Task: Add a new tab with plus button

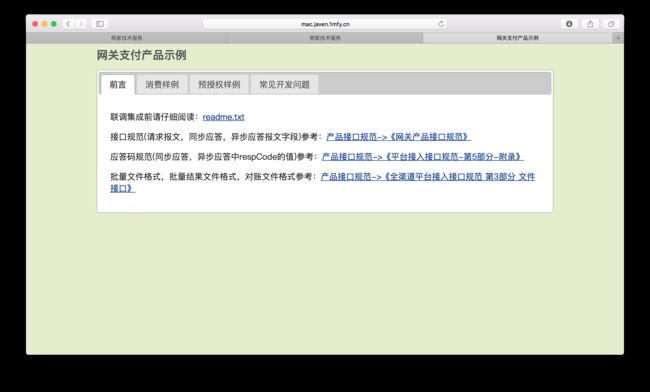Action: pyautogui.click(x=618, y=38)
